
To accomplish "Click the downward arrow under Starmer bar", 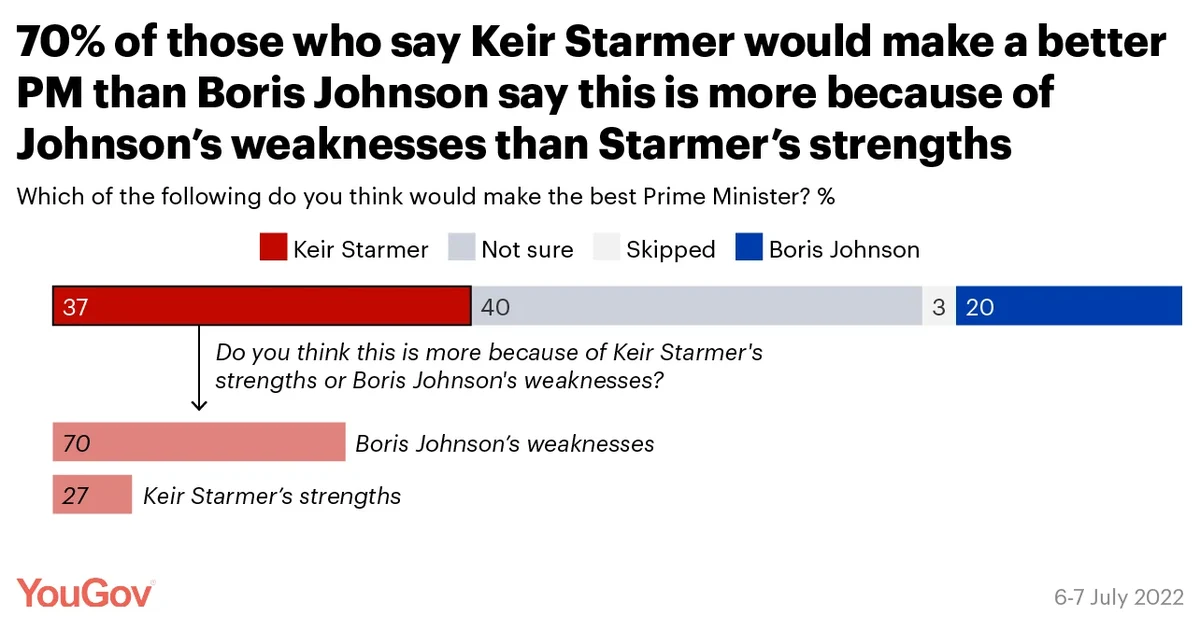I will [x=199, y=367].
